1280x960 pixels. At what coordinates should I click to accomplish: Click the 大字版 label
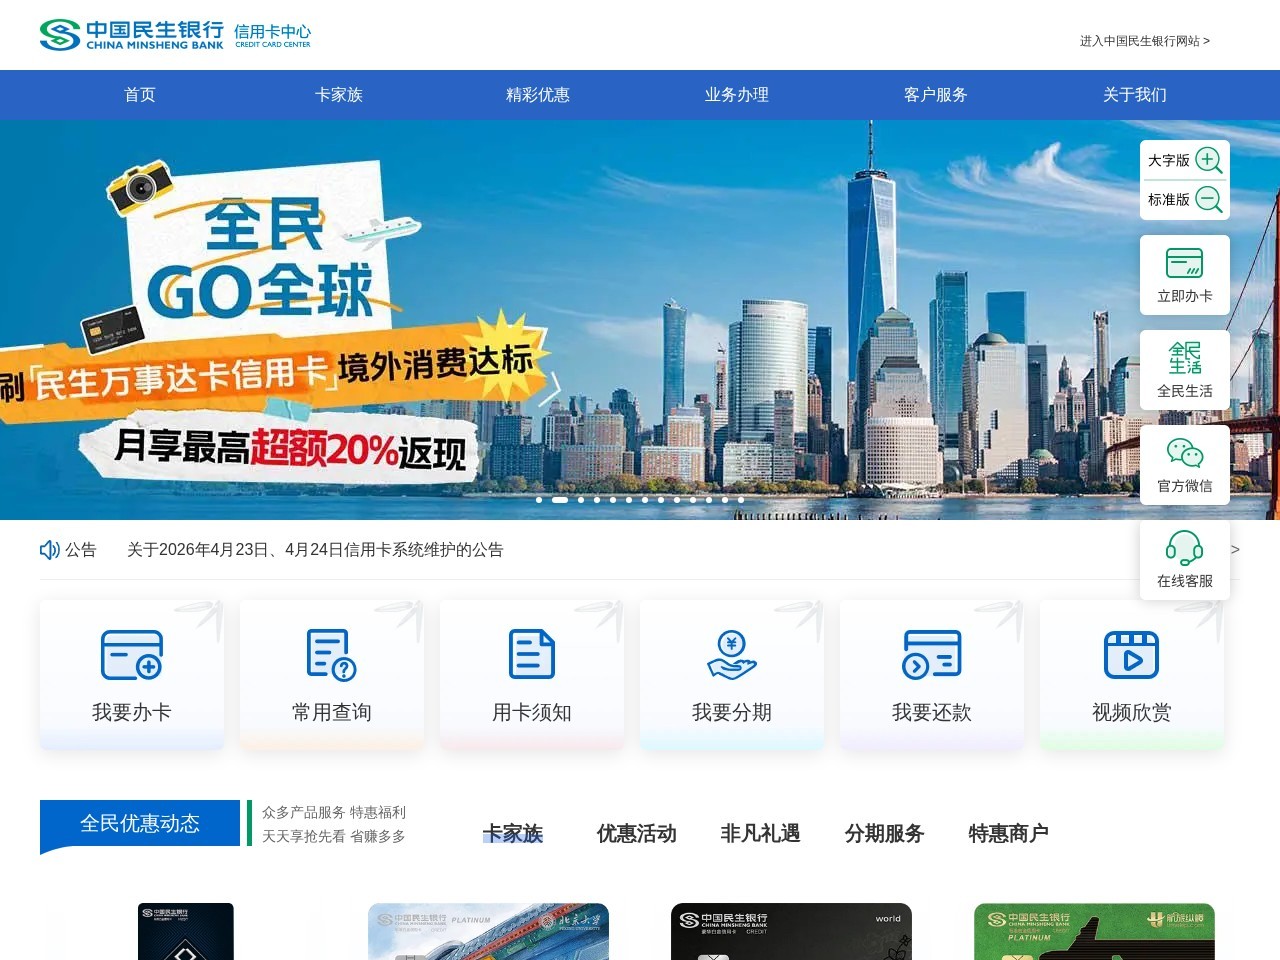tap(1169, 160)
